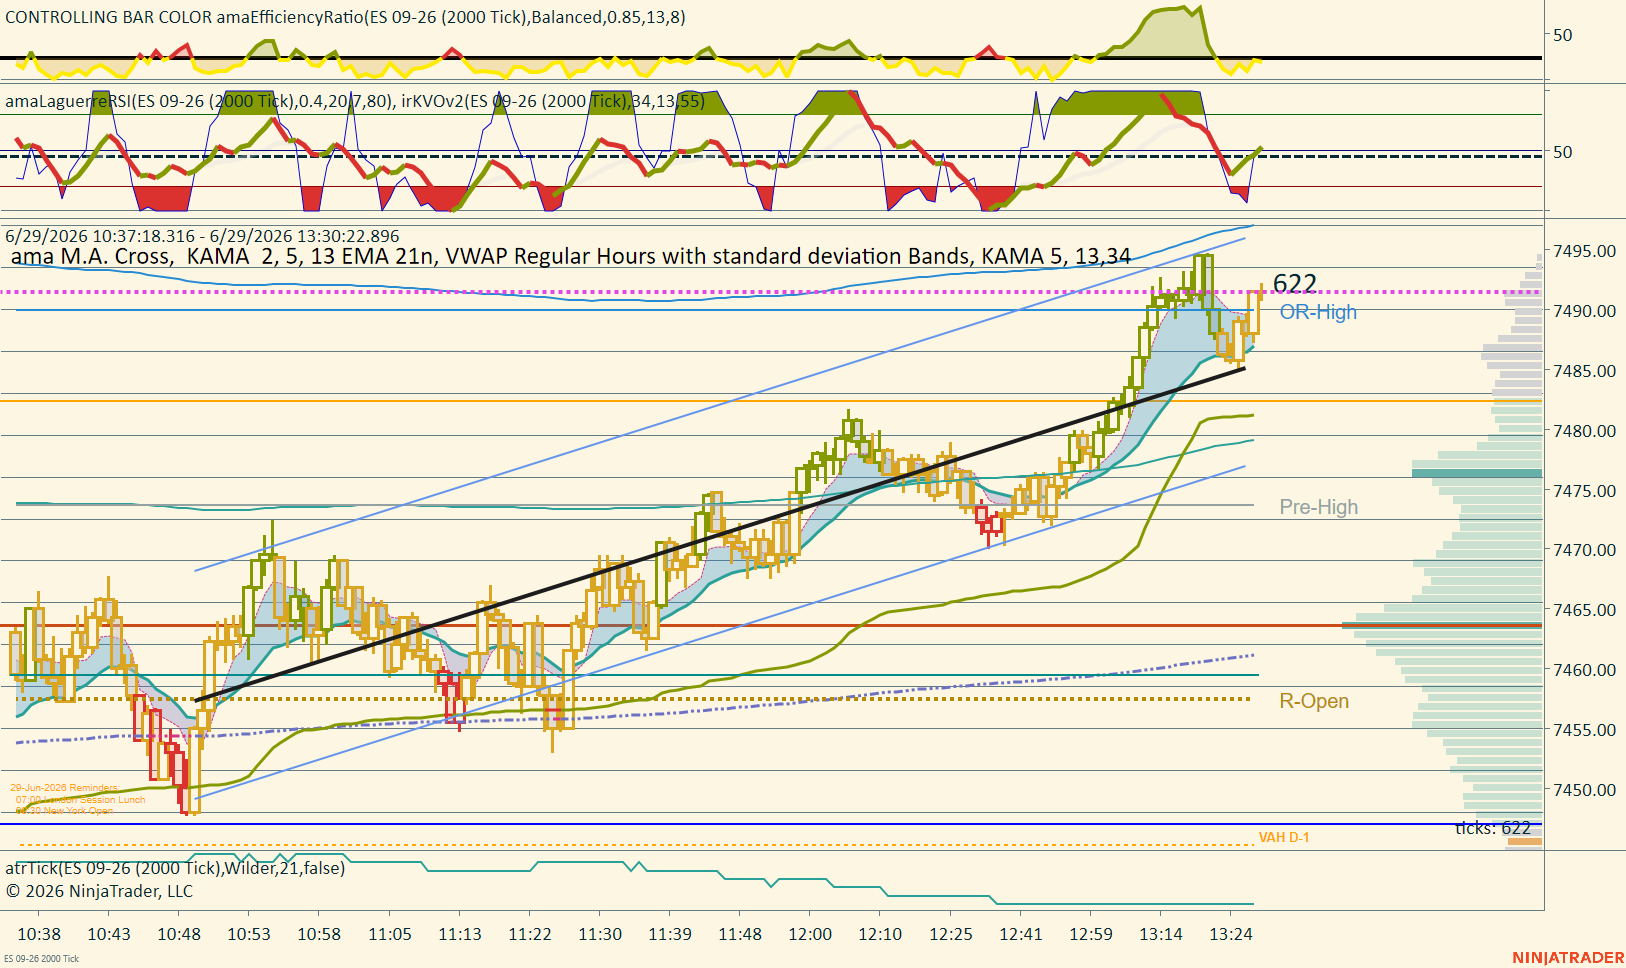The width and height of the screenshot is (1626, 968).
Task: Click the 7475.00 price axis label
Action: [x=1584, y=491]
